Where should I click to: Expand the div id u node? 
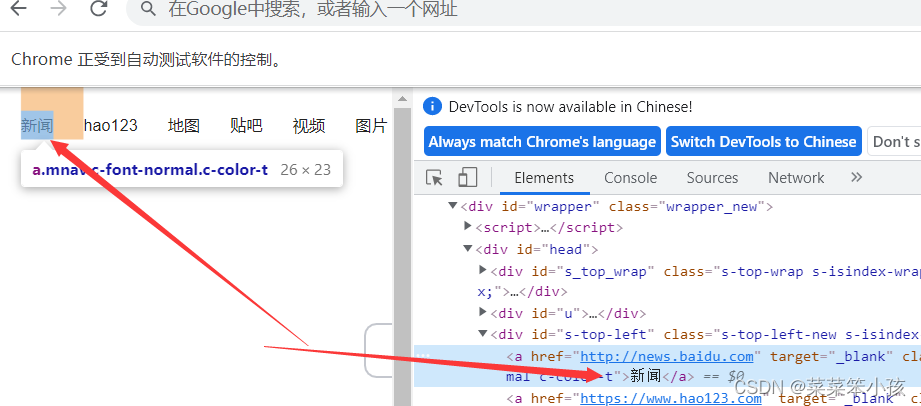[x=483, y=311]
